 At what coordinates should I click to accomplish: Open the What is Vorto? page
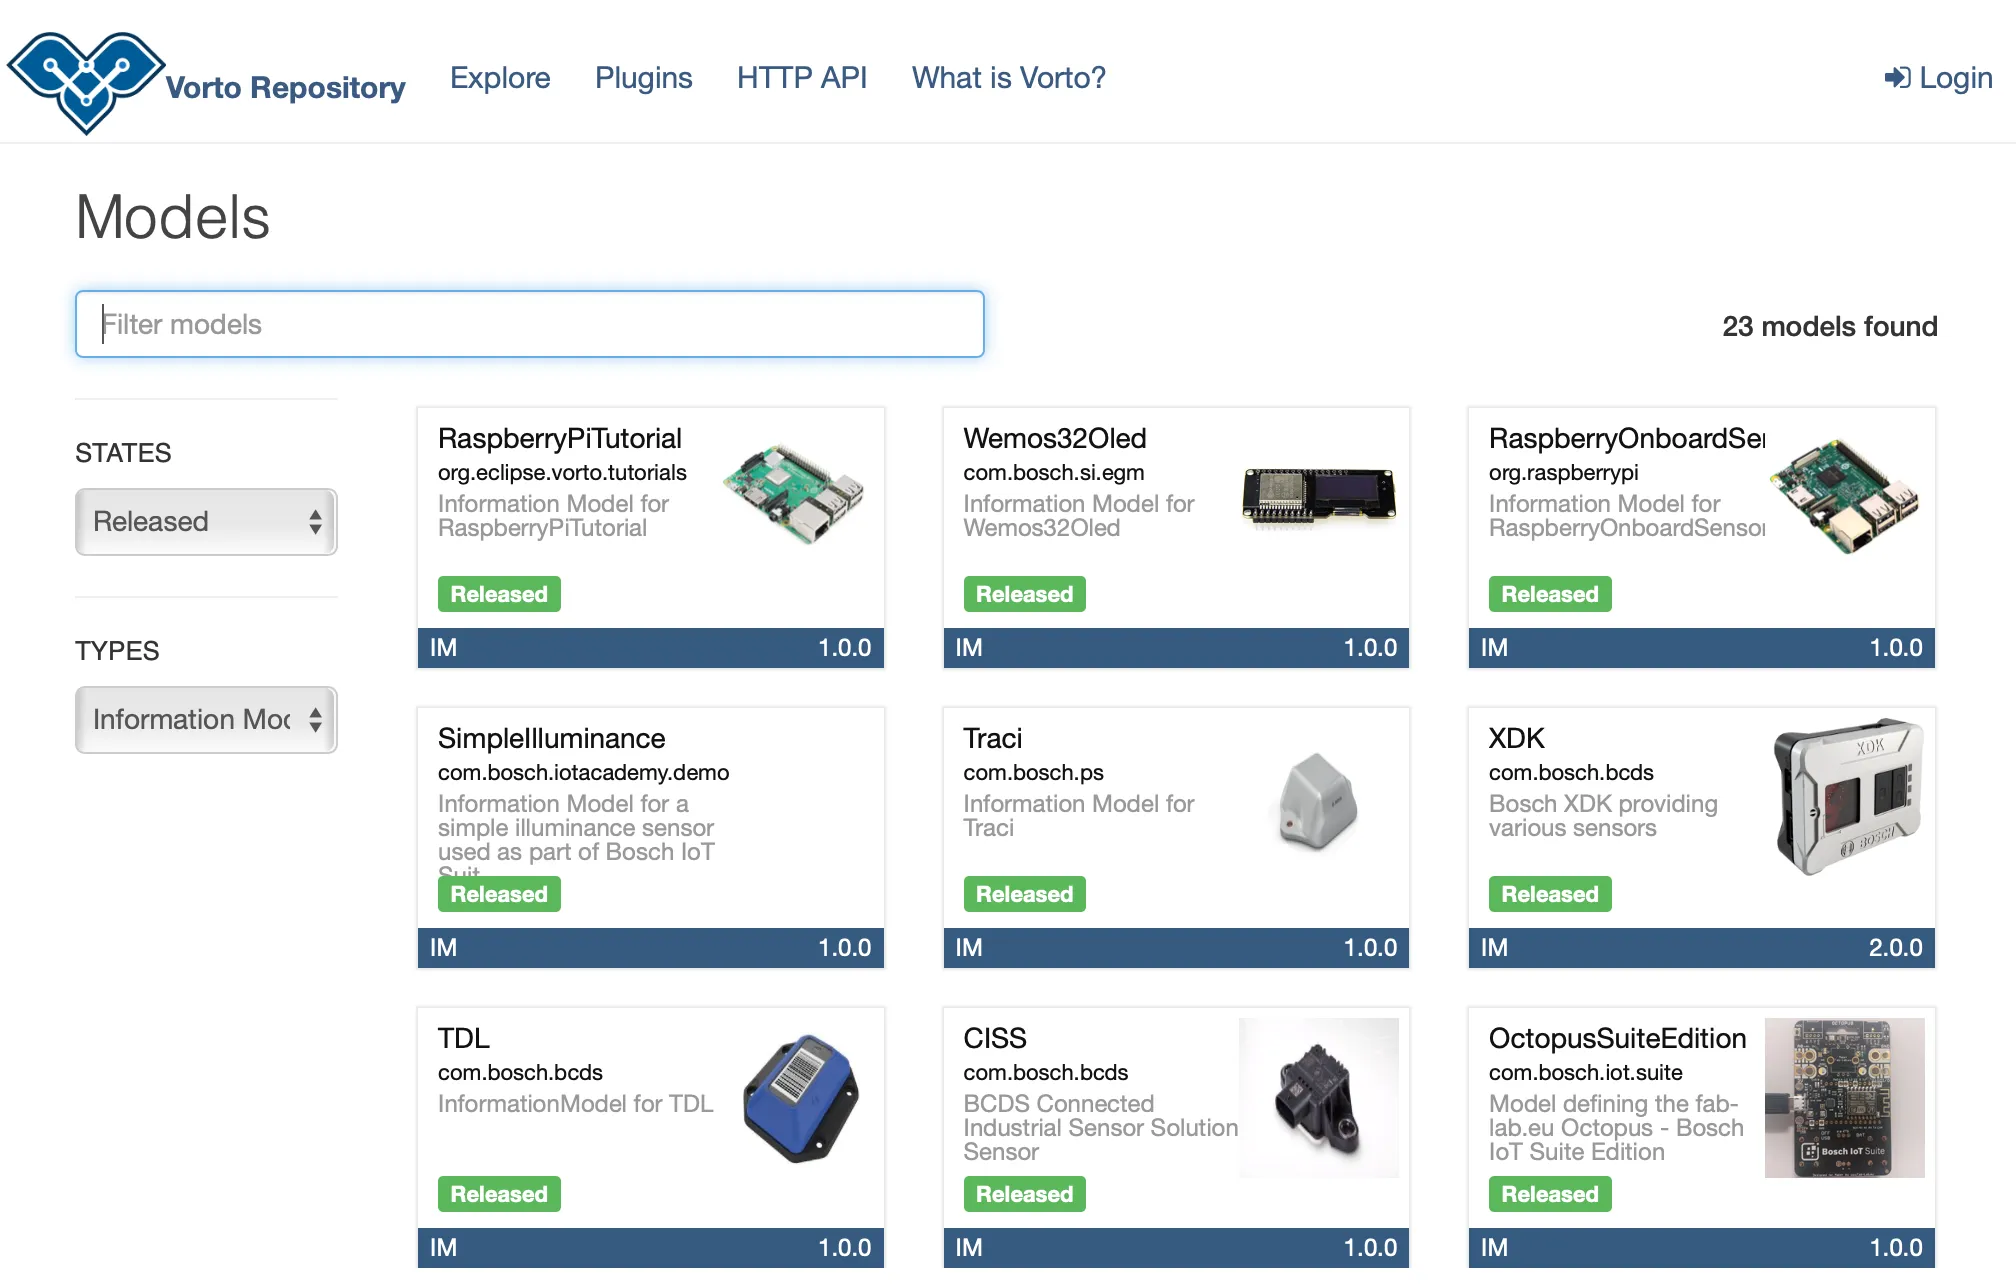[1009, 78]
